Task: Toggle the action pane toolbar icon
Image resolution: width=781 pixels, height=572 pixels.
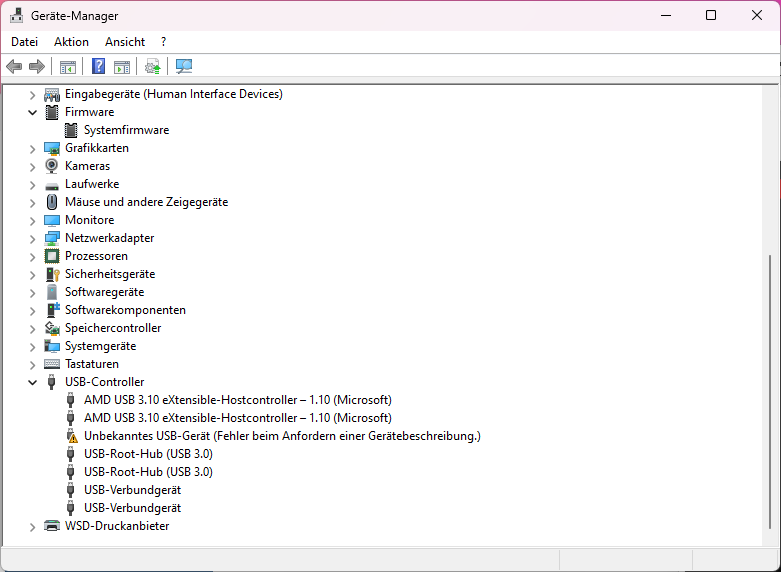Action: coord(122,66)
